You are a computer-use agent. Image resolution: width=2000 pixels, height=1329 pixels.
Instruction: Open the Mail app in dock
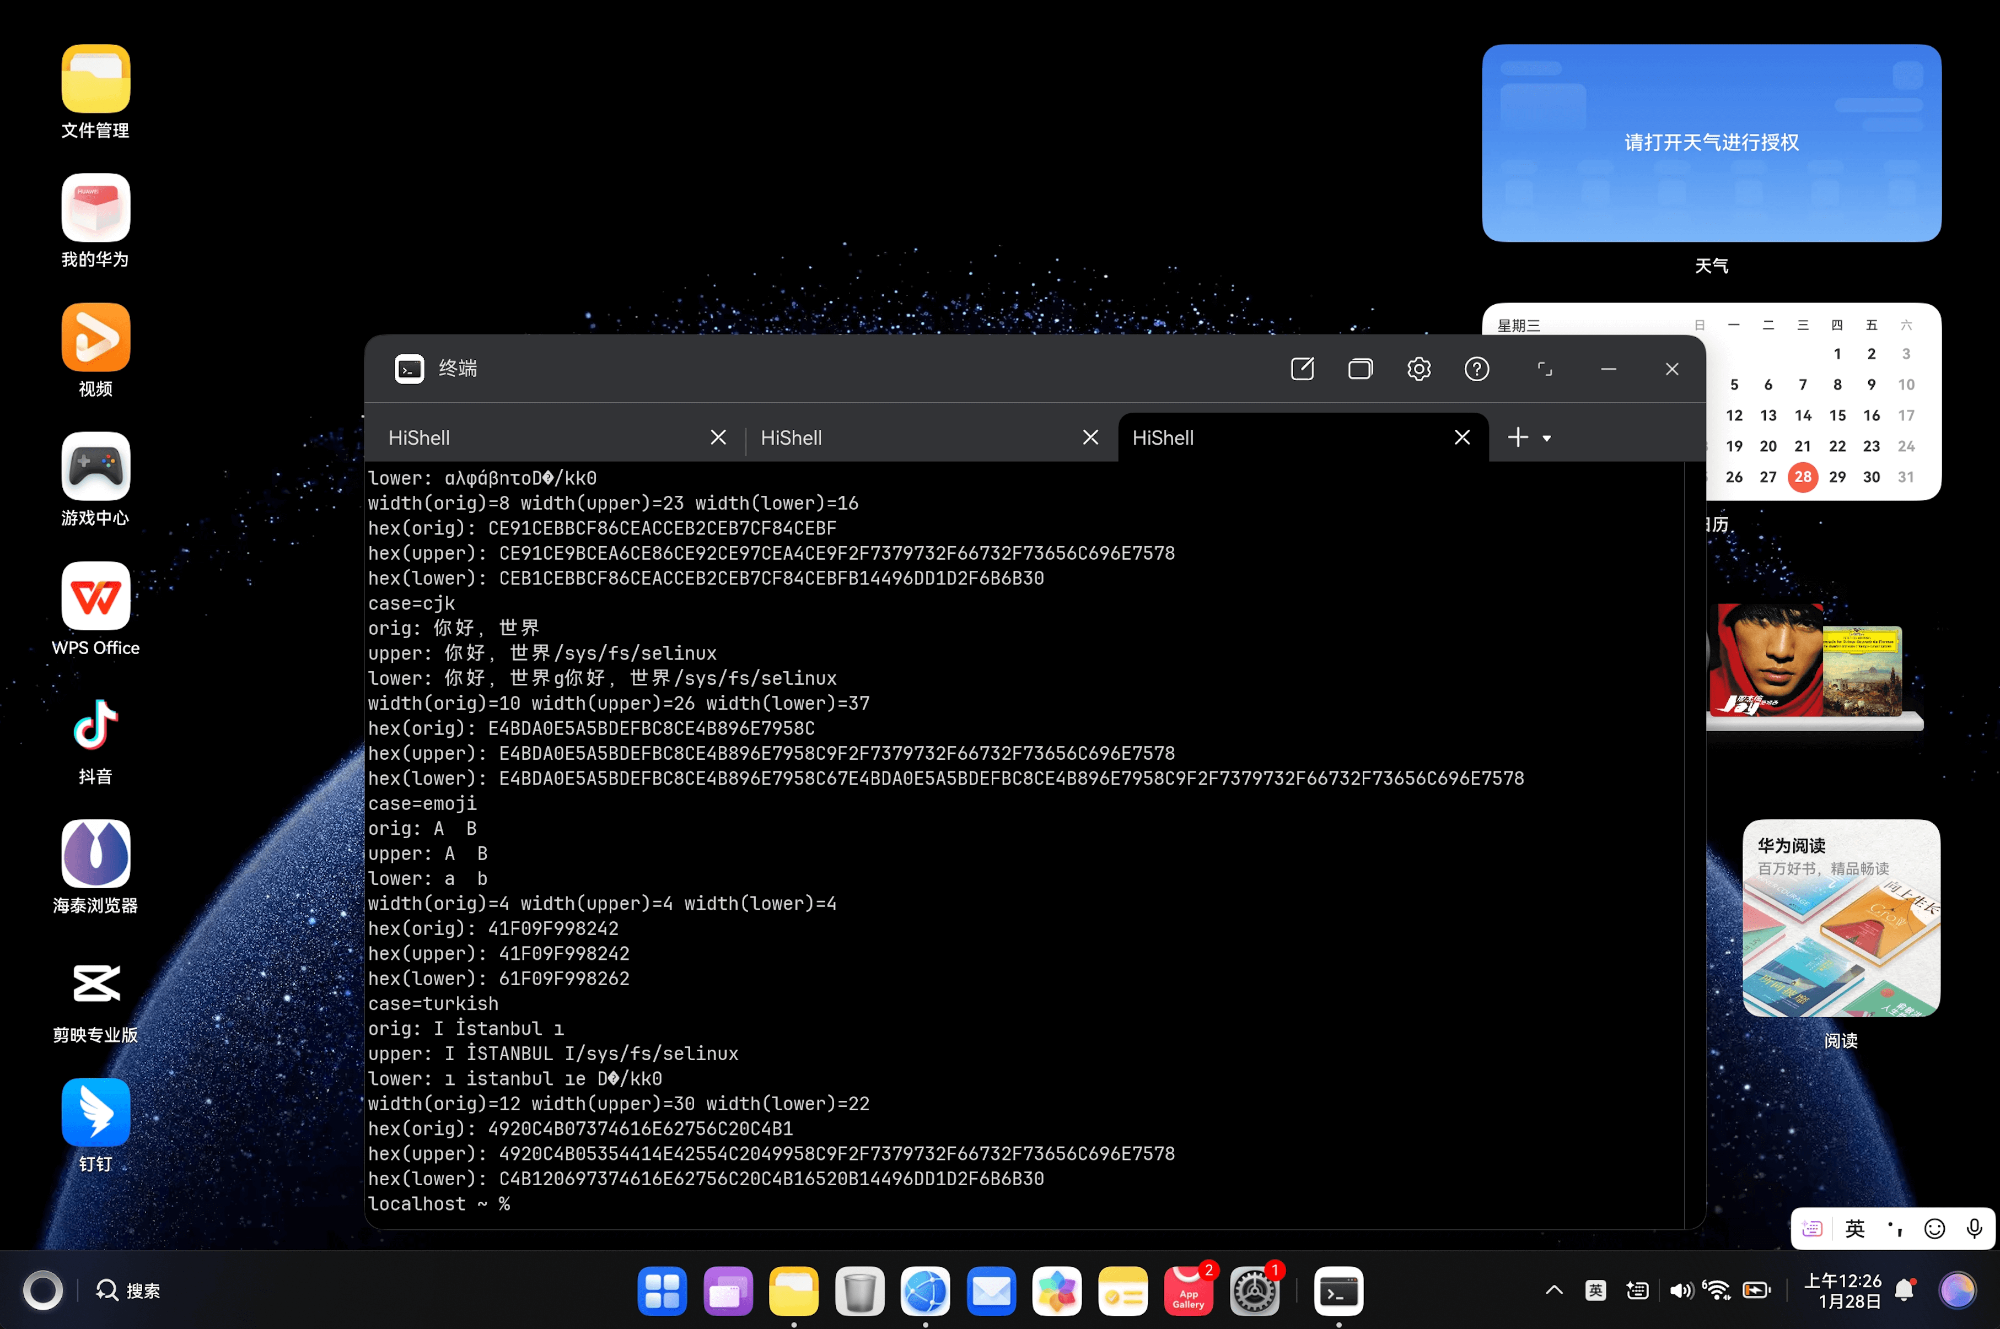click(x=991, y=1291)
